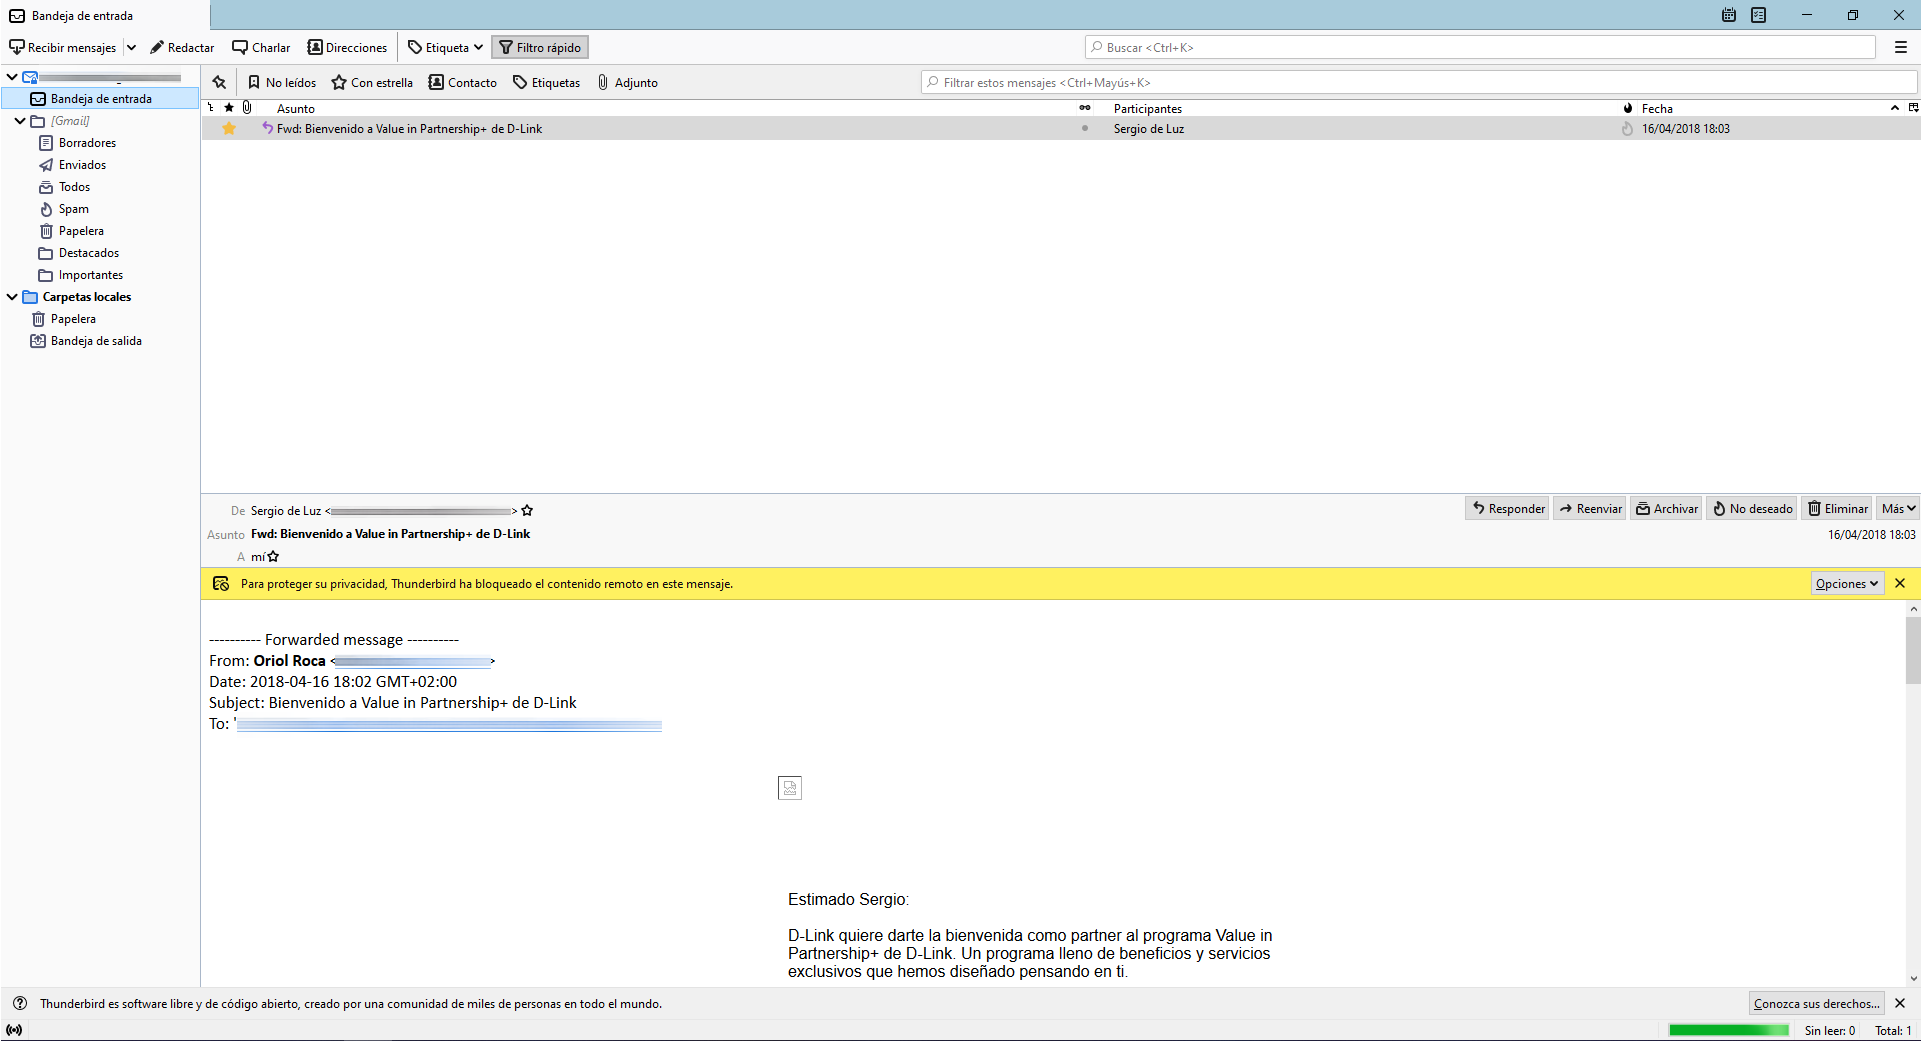The image size is (1921, 1041).
Task: Open the Gmail Papelera folder
Action: click(81, 231)
